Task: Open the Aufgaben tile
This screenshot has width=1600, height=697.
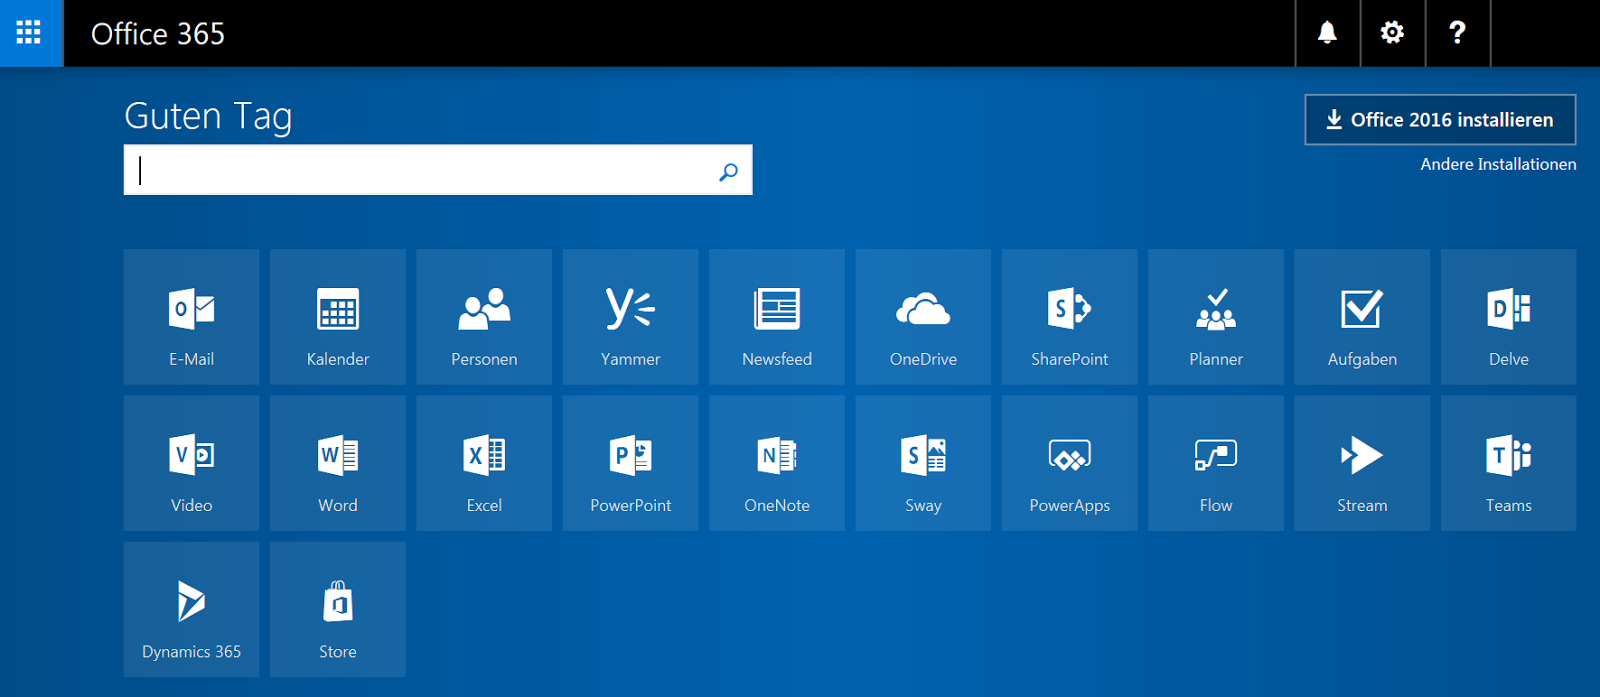Action: [1362, 317]
